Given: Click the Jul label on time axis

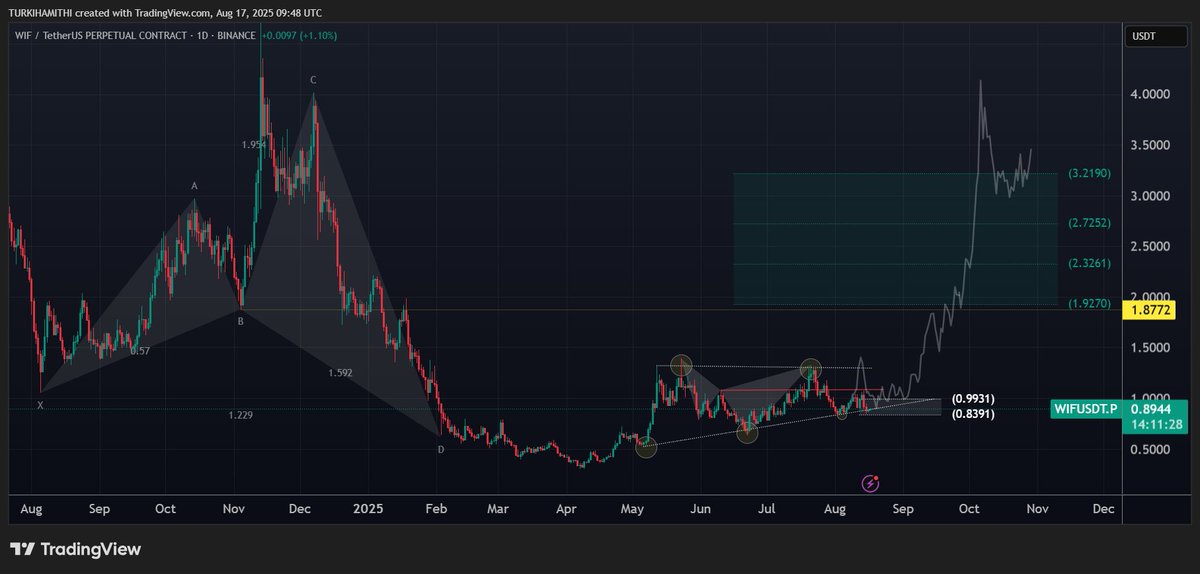Looking at the screenshot, I should [767, 509].
